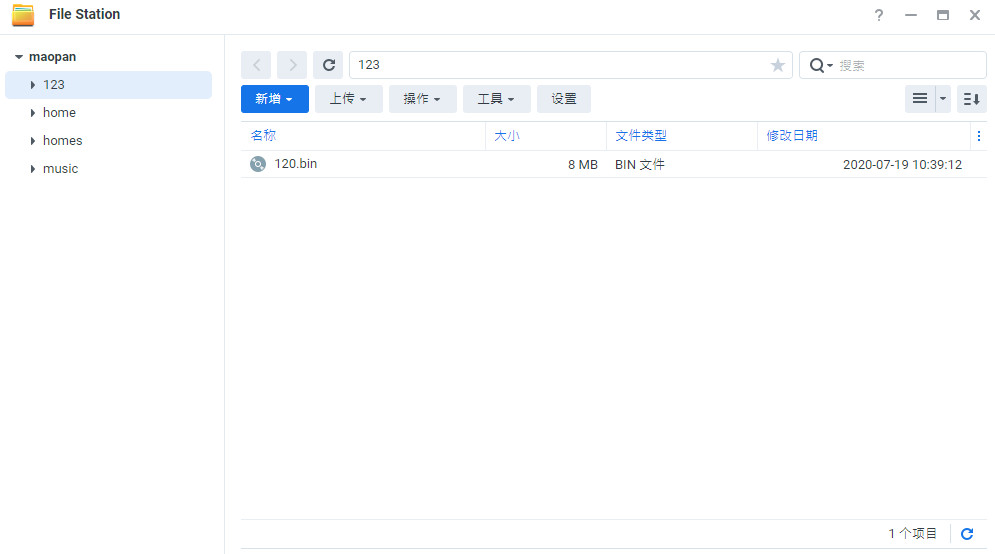Image resolution: width=995 pixels, height=554 pixels.
Task: Open the 上传 upload dropdown
Action: pos(348,99)
